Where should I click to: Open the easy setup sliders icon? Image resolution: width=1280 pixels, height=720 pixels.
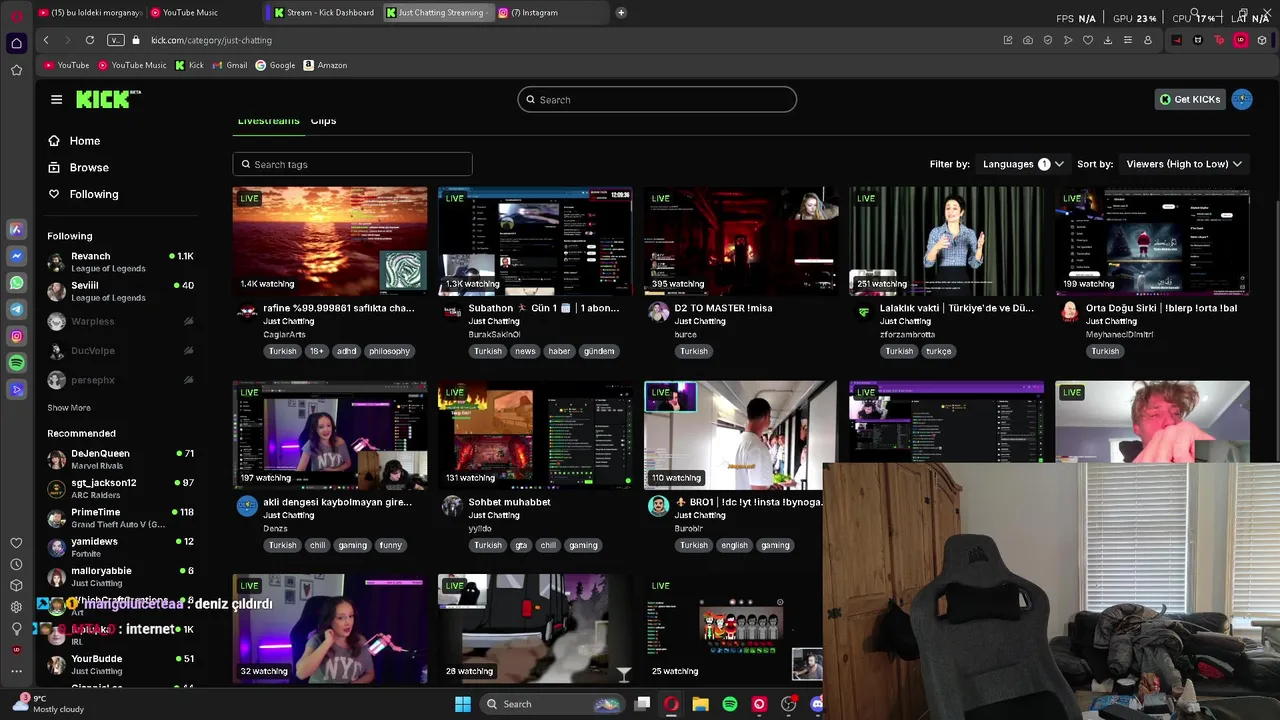click(1128, 40)
